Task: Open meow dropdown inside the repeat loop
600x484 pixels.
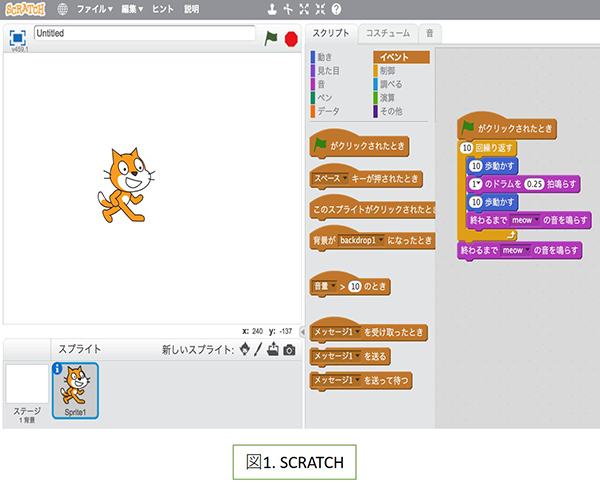Action: coord(526,220)
